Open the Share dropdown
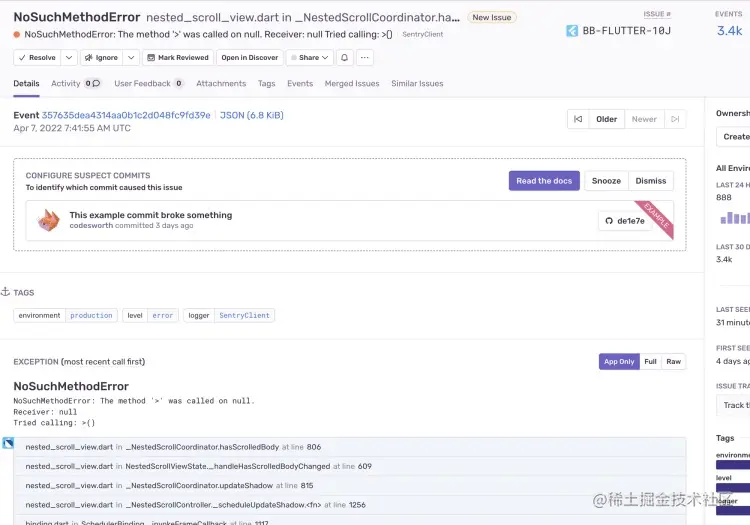The height and width of the screenshot is (525, 750). click(309, 57)
